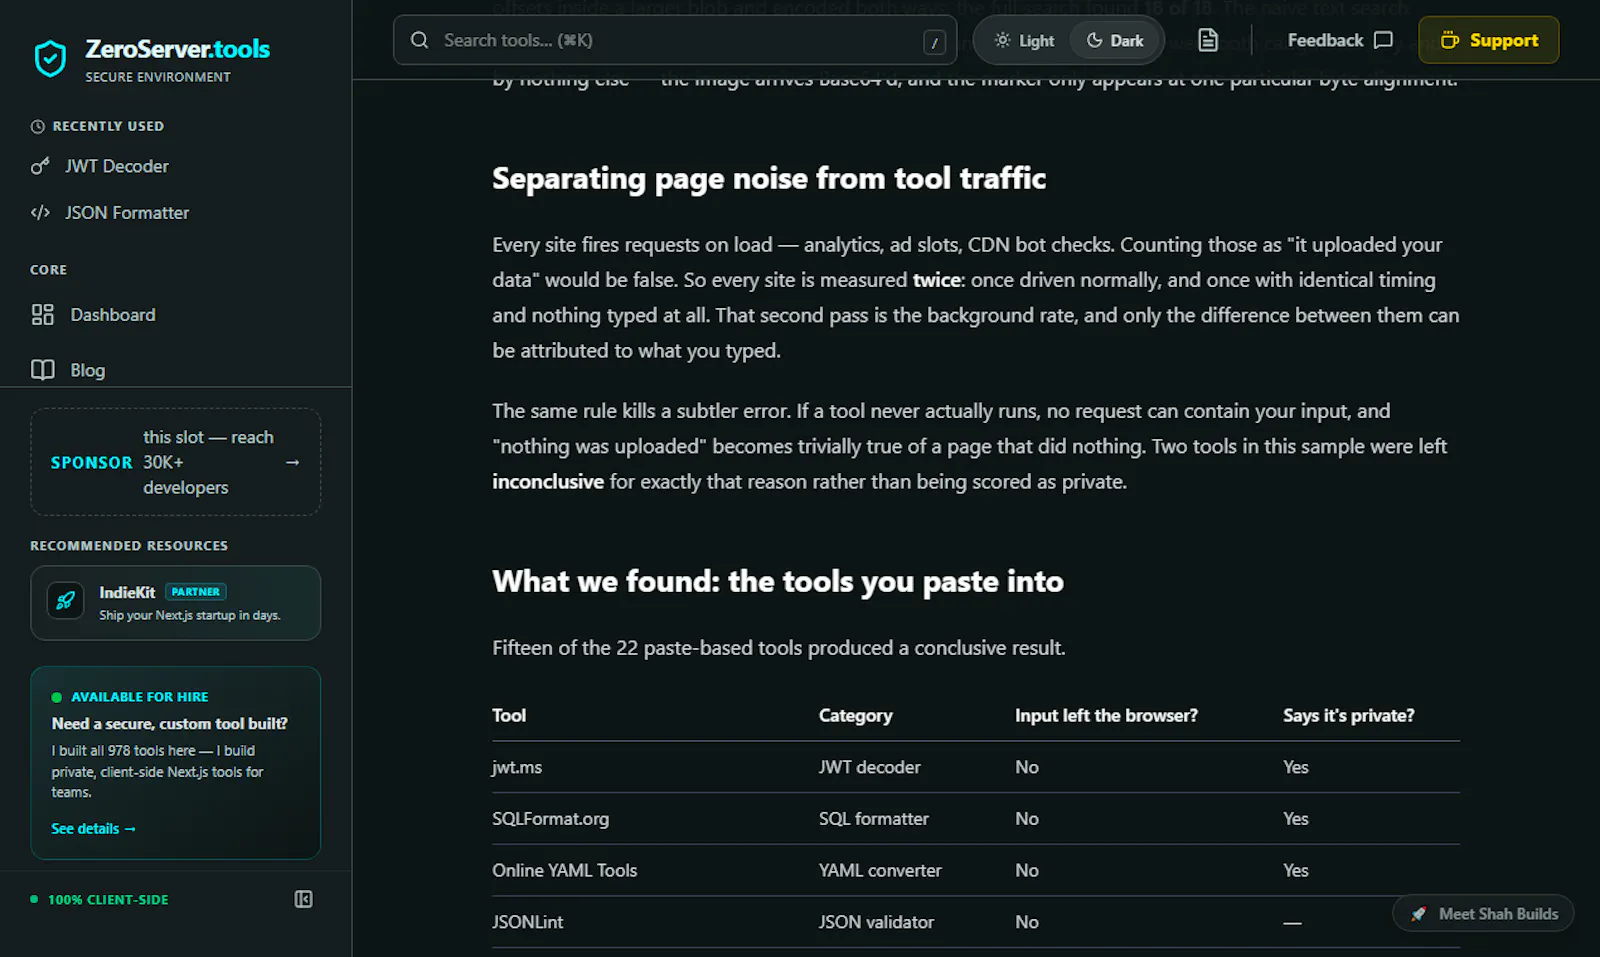Click the 'YAML converter' category cell

pyautogui.click(x=880, y=870)
